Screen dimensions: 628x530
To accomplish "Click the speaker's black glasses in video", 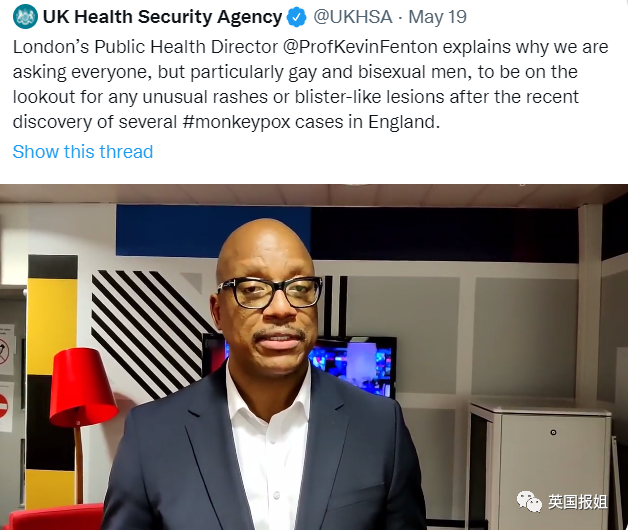I will coord(270,292).
